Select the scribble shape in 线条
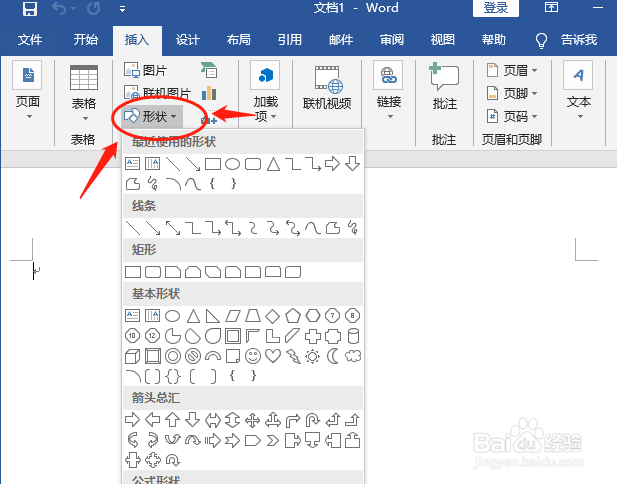Screen dimensions: 617x484 (353, 228)
